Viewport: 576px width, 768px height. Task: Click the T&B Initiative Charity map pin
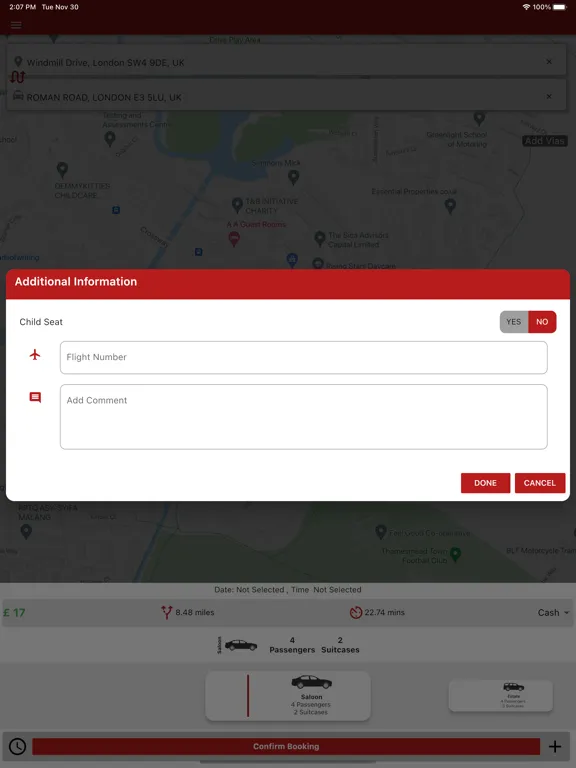click(237, 205)
